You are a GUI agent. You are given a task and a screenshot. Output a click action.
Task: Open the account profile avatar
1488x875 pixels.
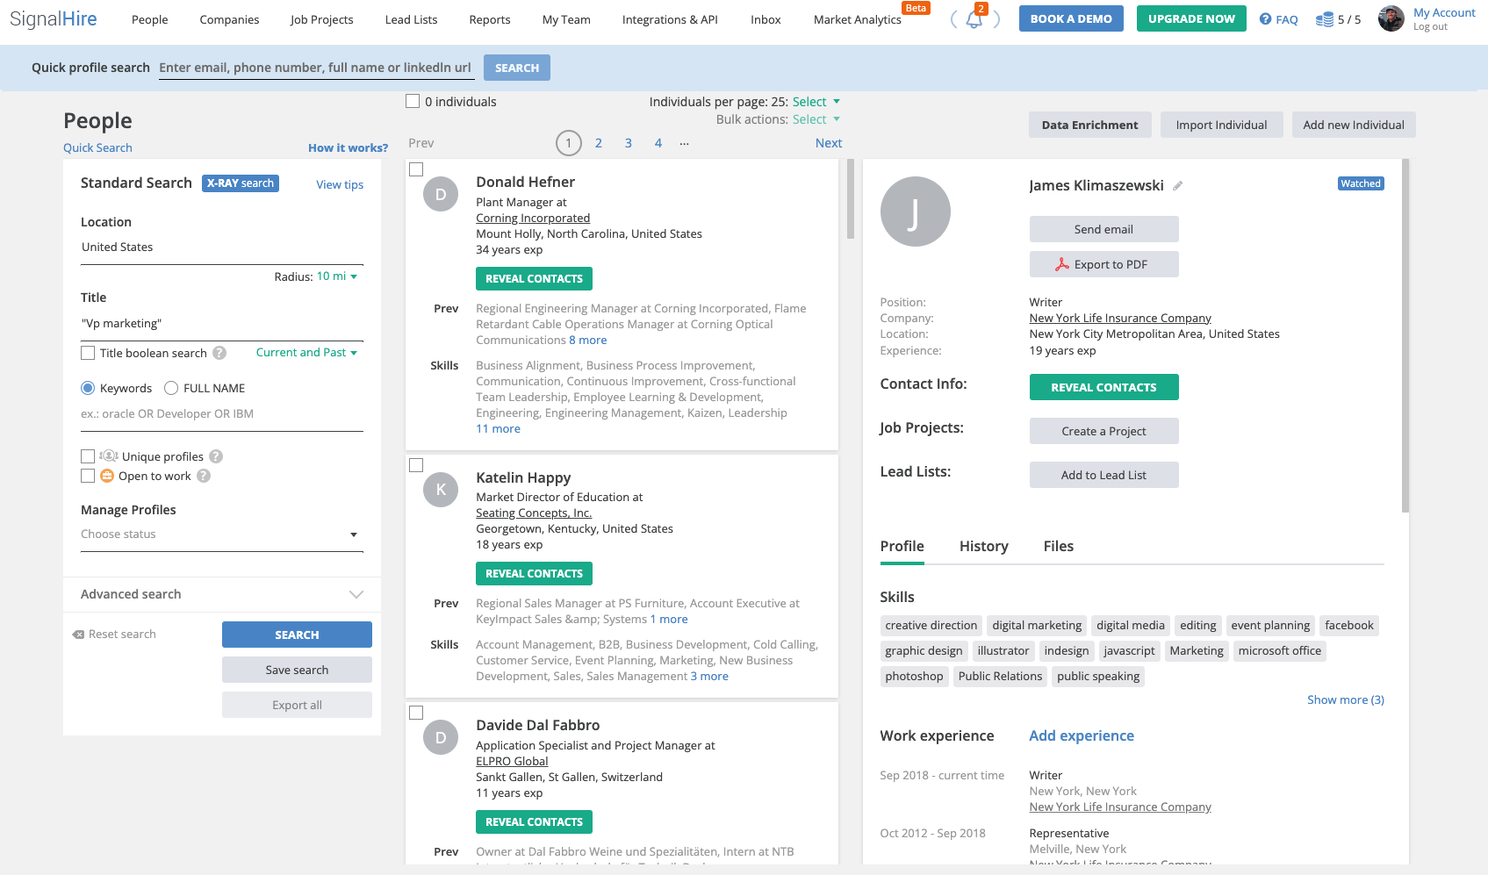coord(1391,18)
